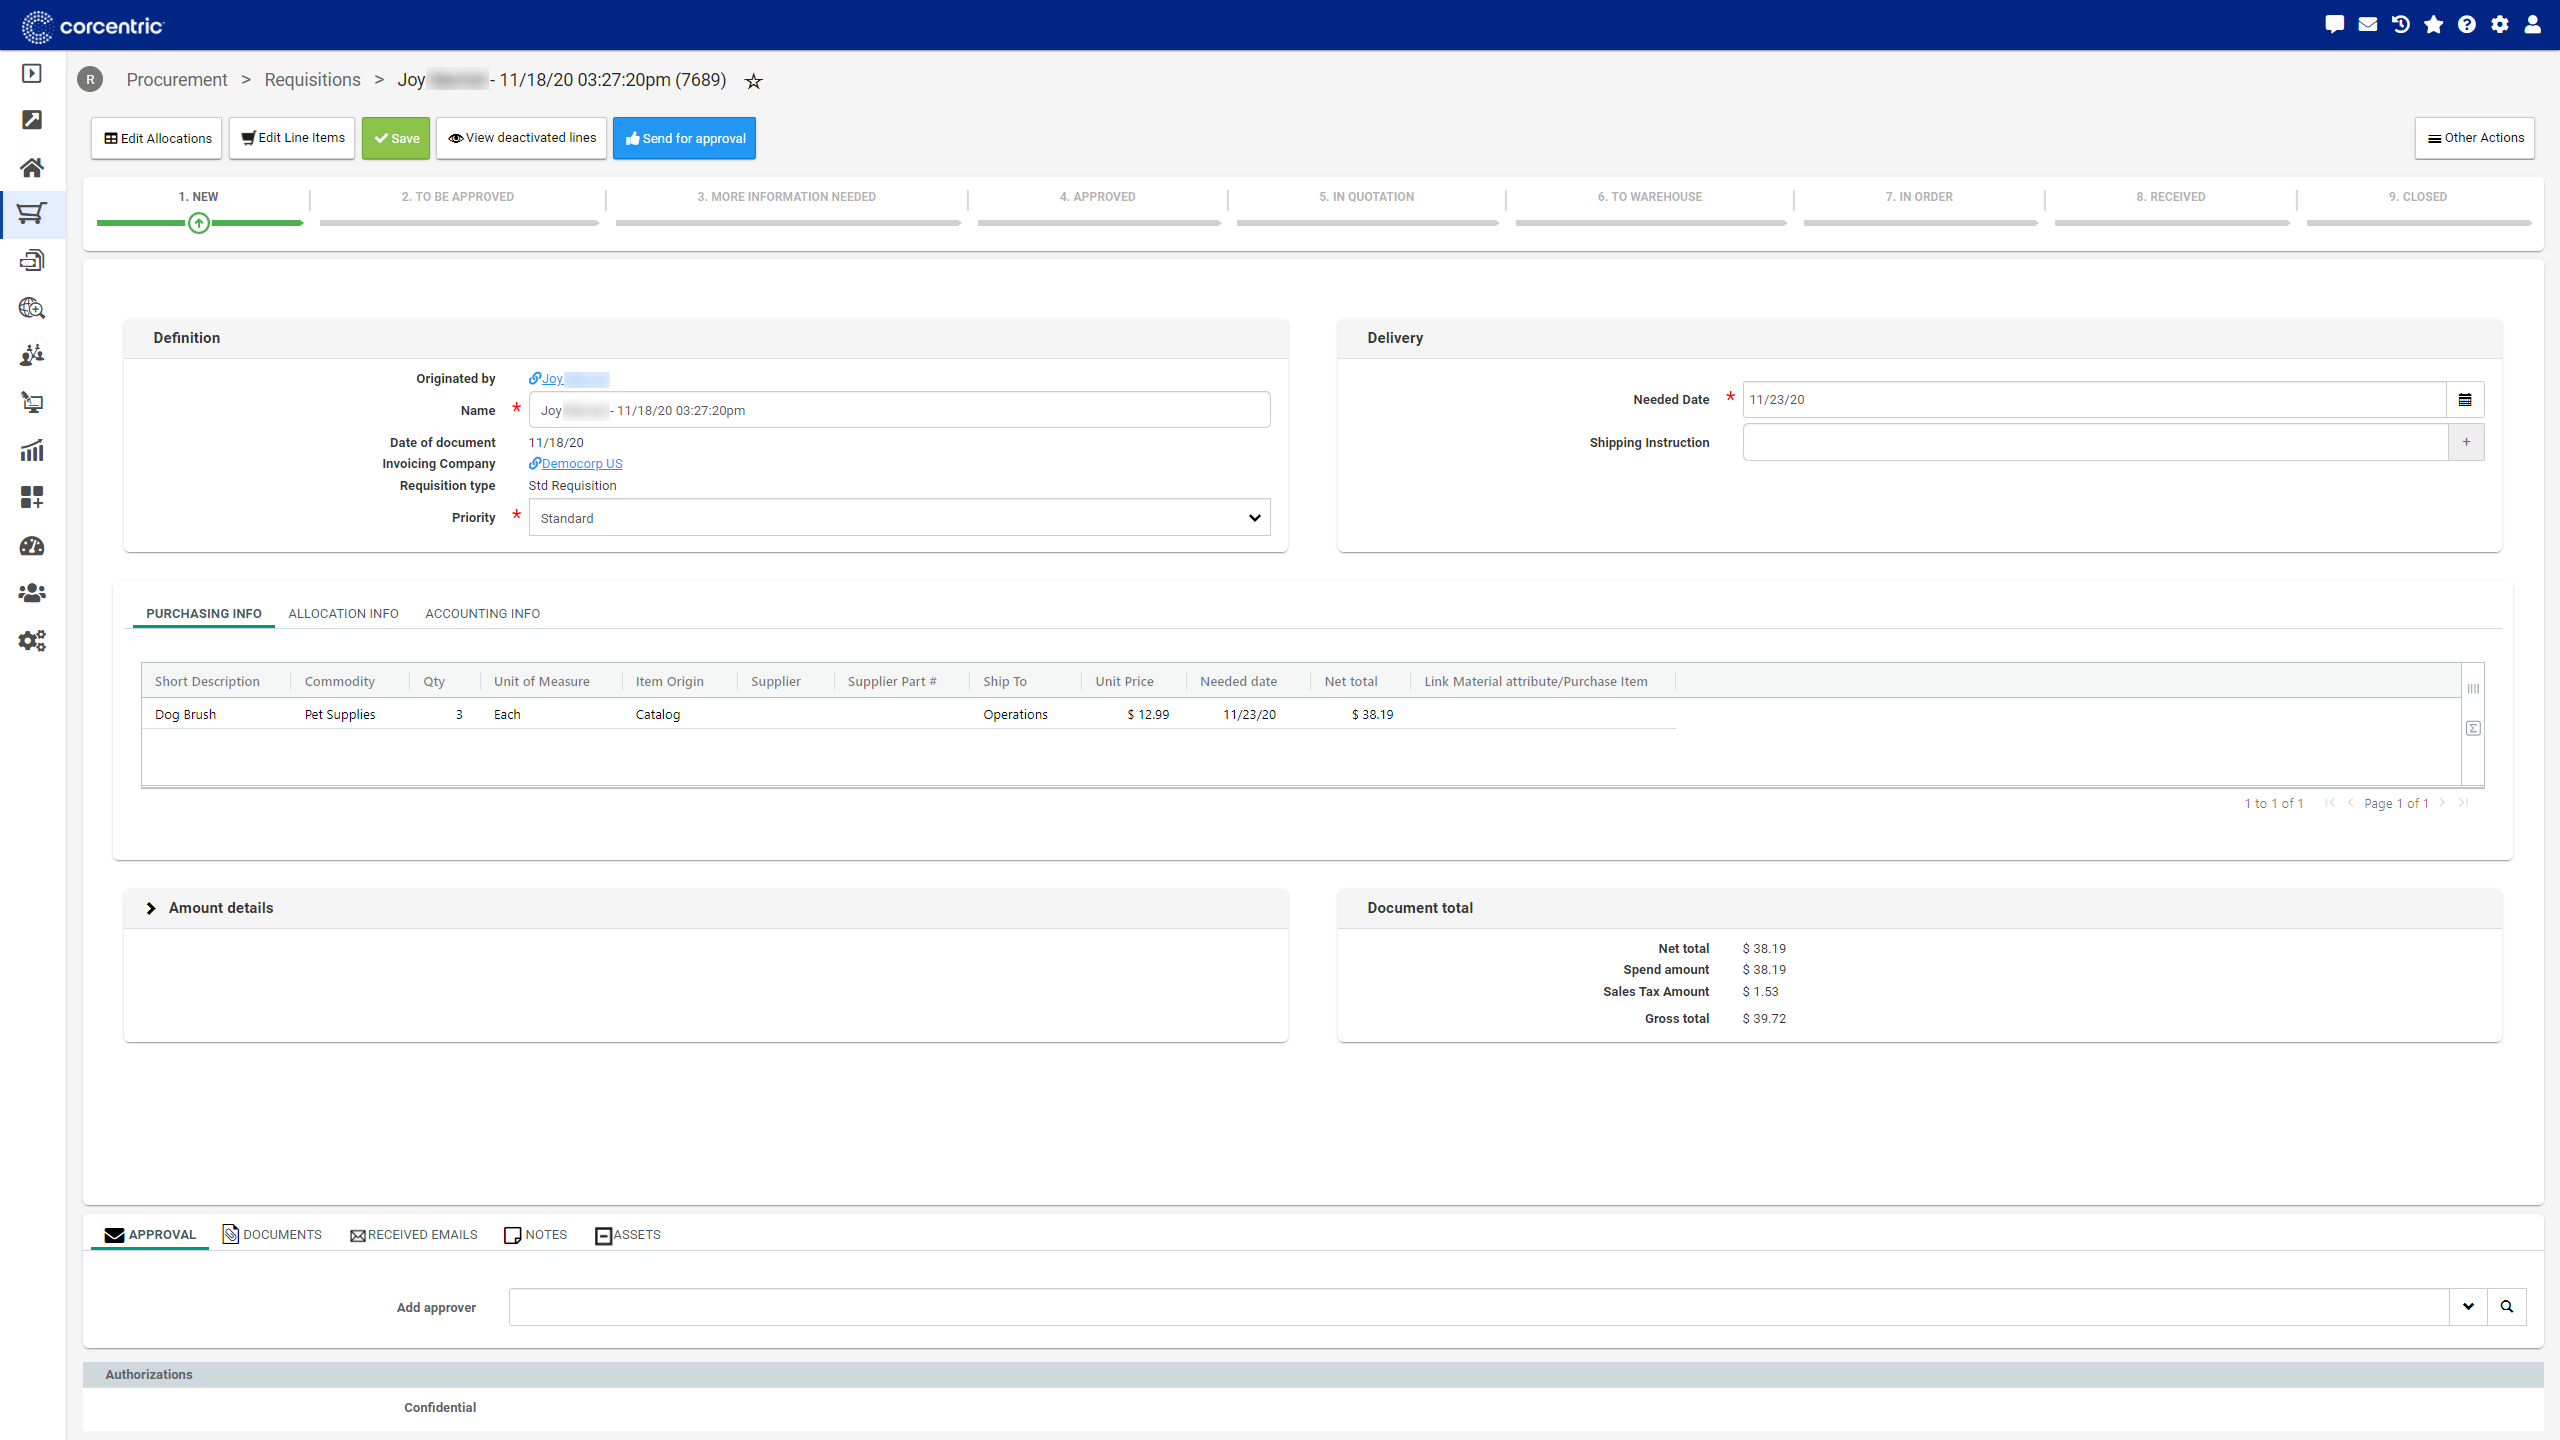Click the shopping cart Procurement sidebar icon
Screen dimensions: 2560x1440
32,214
